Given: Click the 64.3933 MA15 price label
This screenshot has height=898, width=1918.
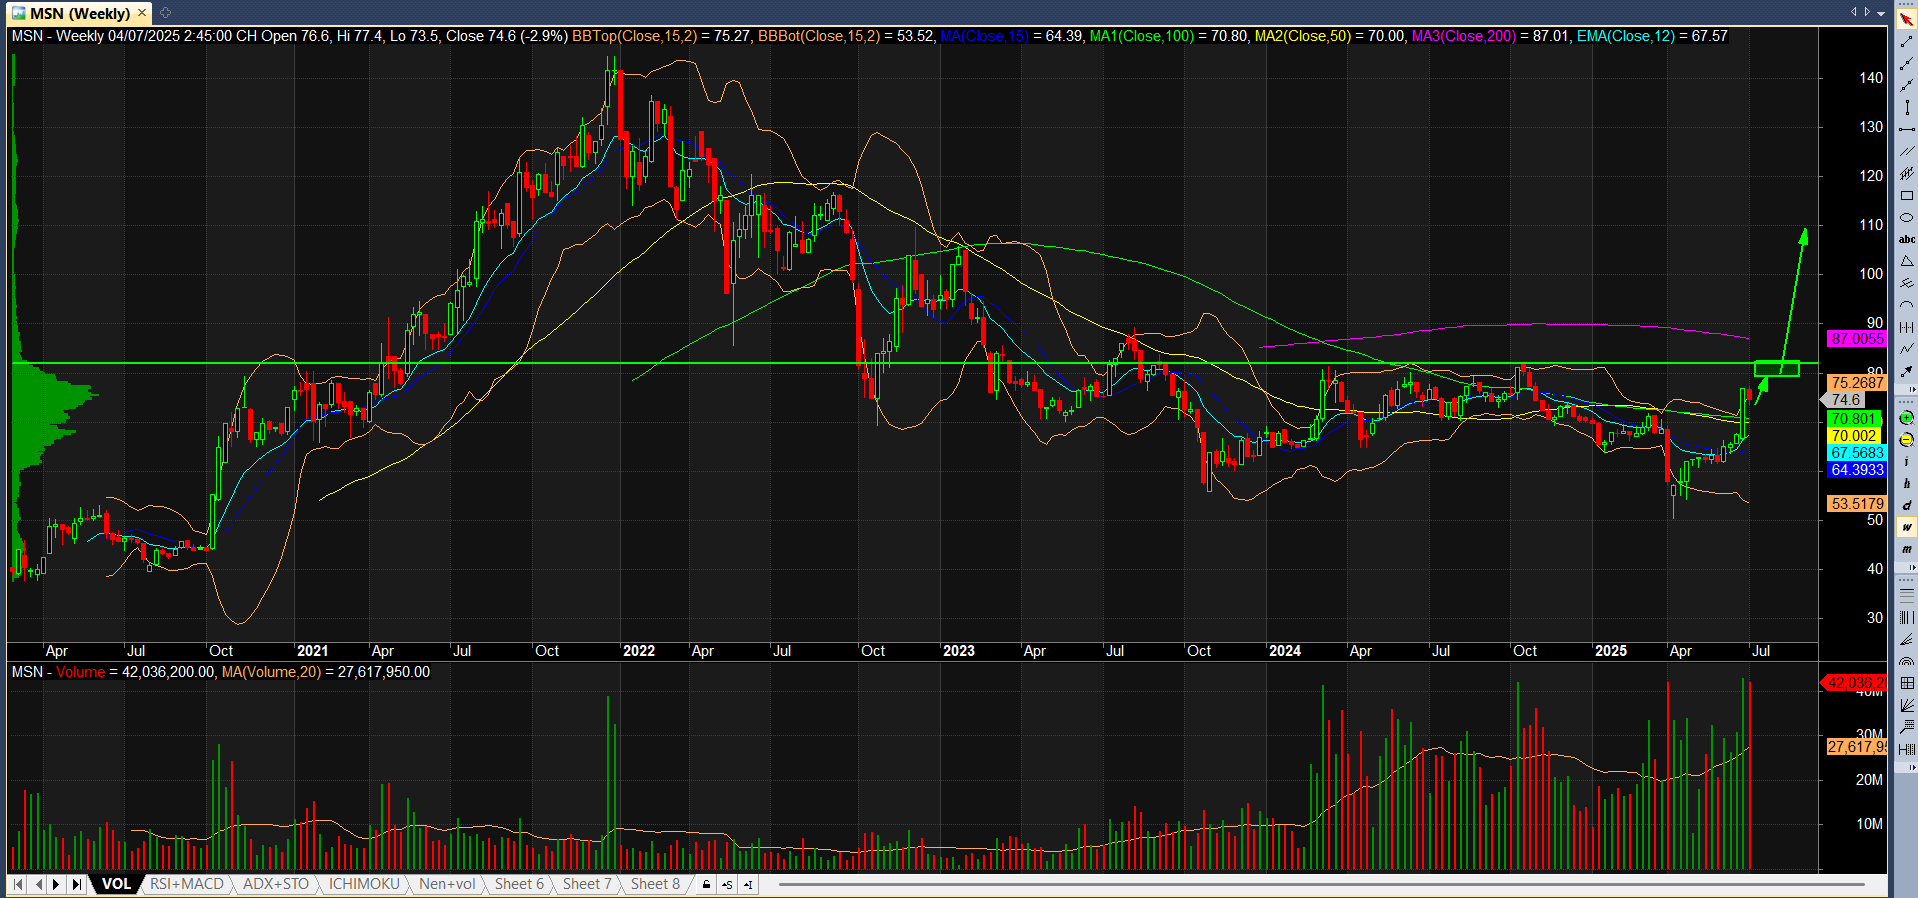Looking at the screenshot, I should point(1857,469).
